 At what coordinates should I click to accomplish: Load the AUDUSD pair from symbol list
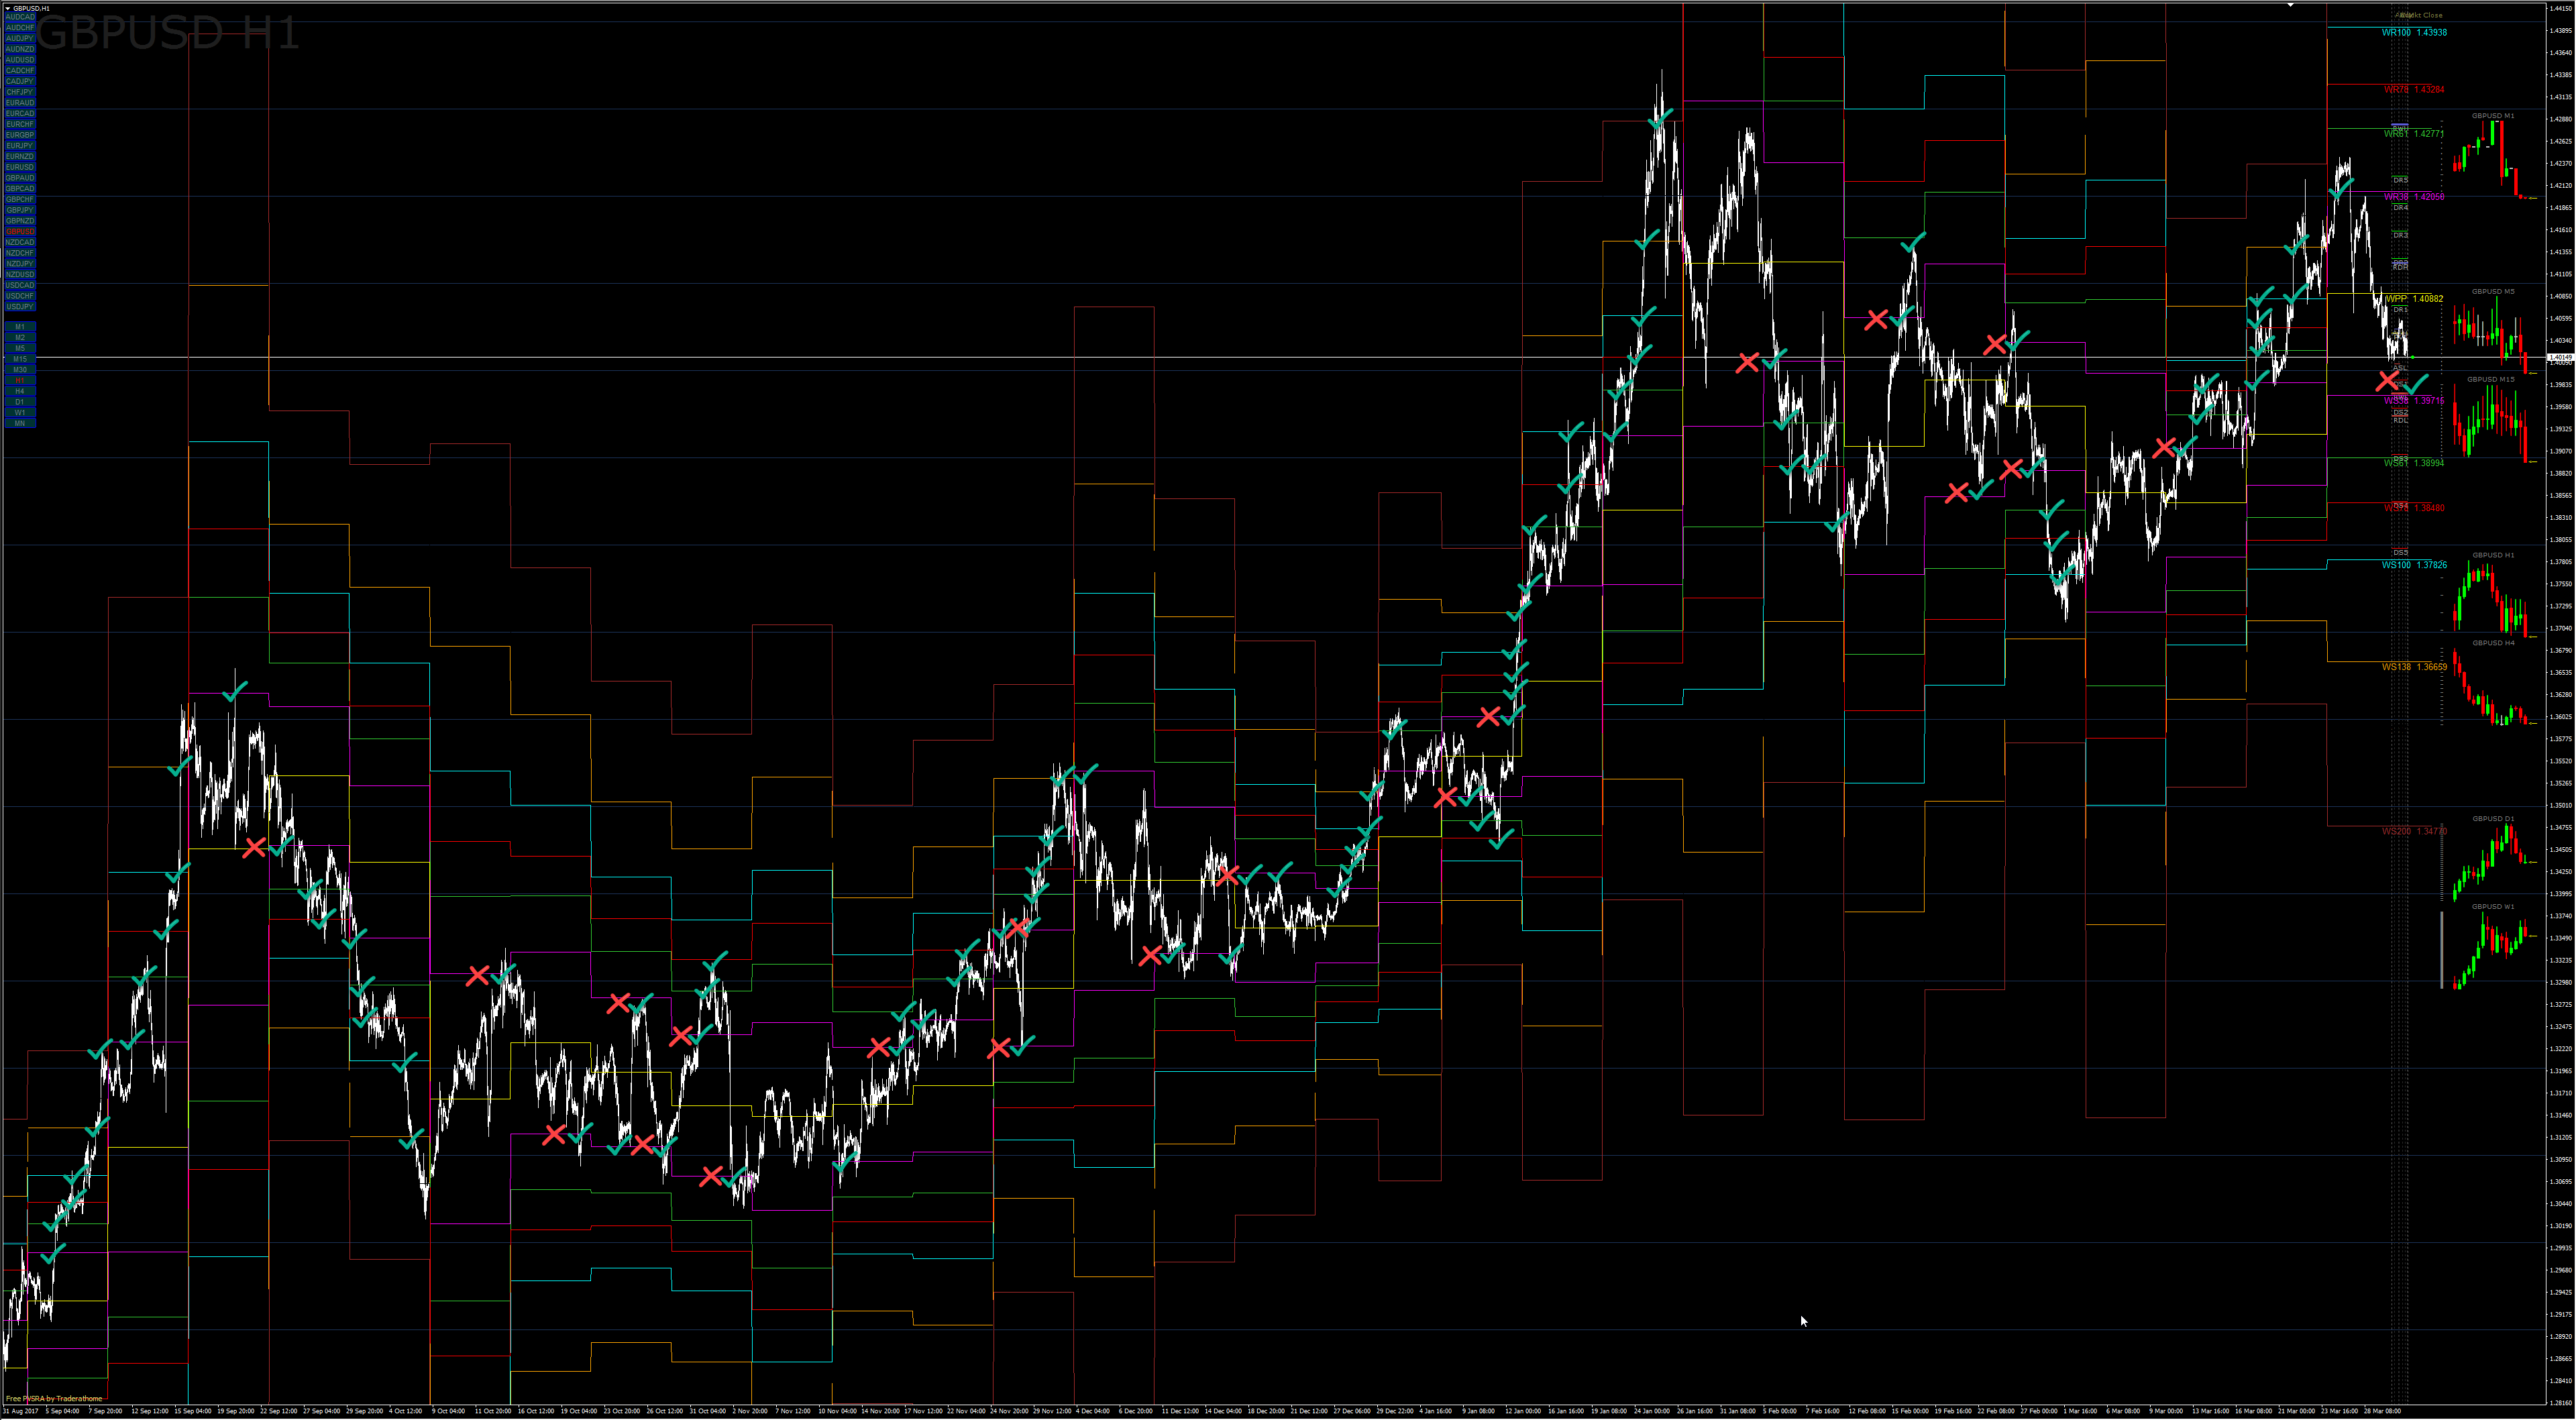20,60
